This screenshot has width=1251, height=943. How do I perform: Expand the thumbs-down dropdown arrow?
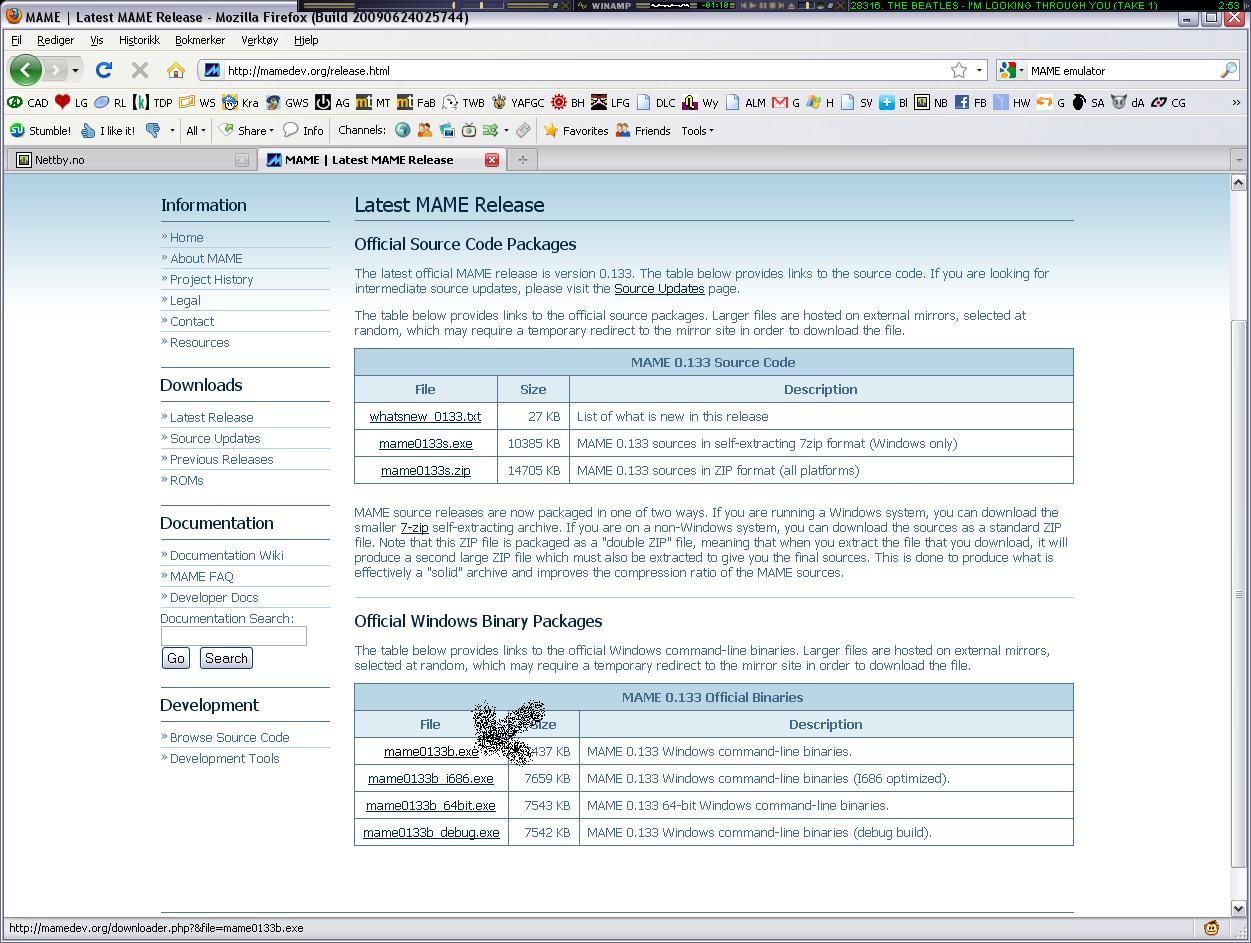[x=172, y=130]
